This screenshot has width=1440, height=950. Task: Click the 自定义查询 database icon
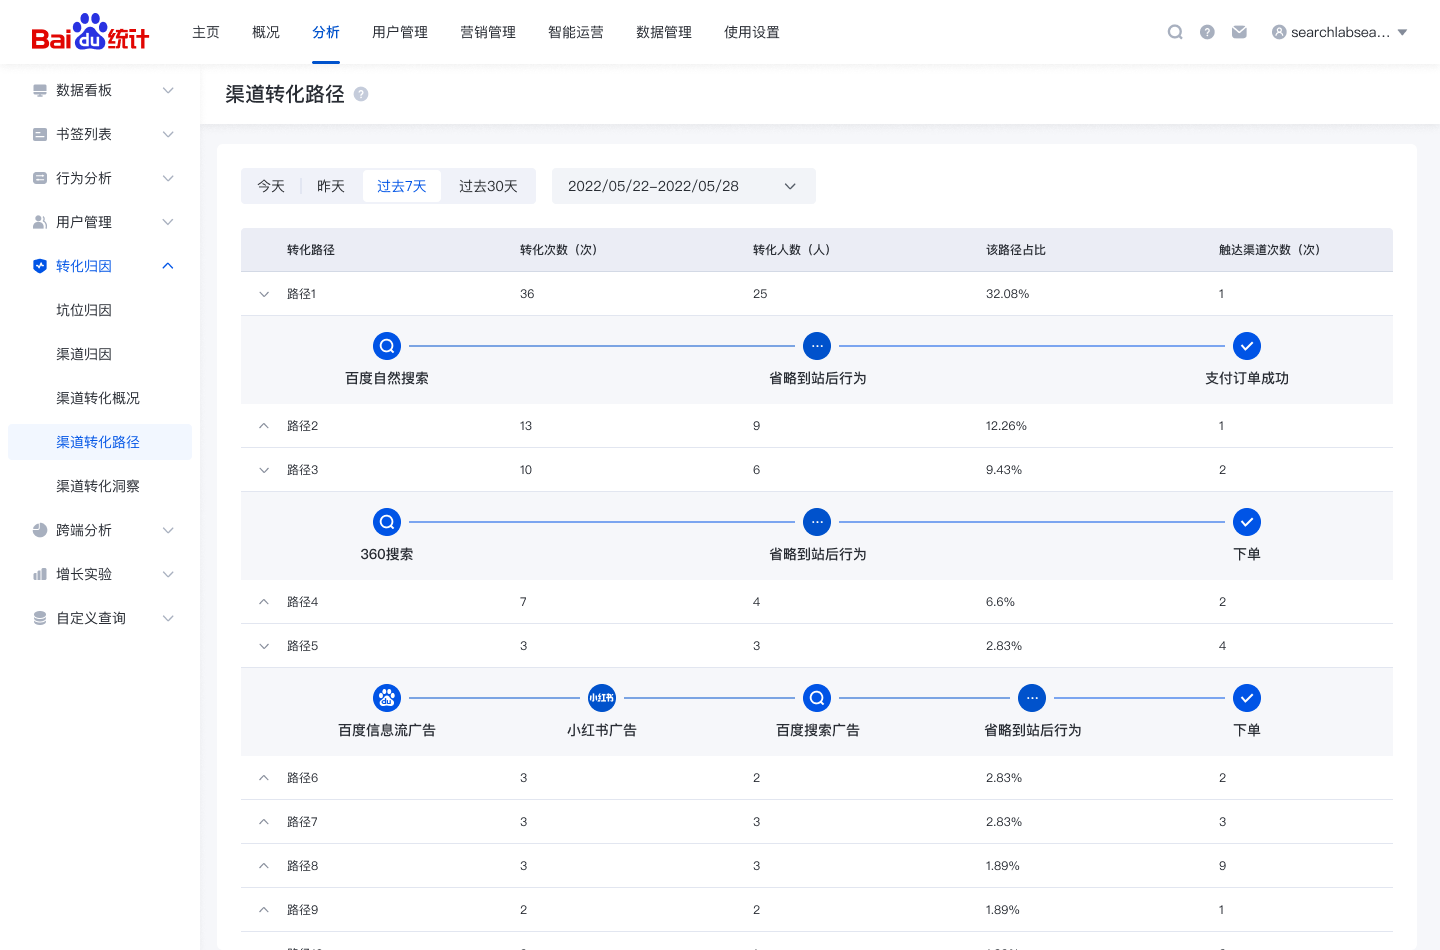40,618
